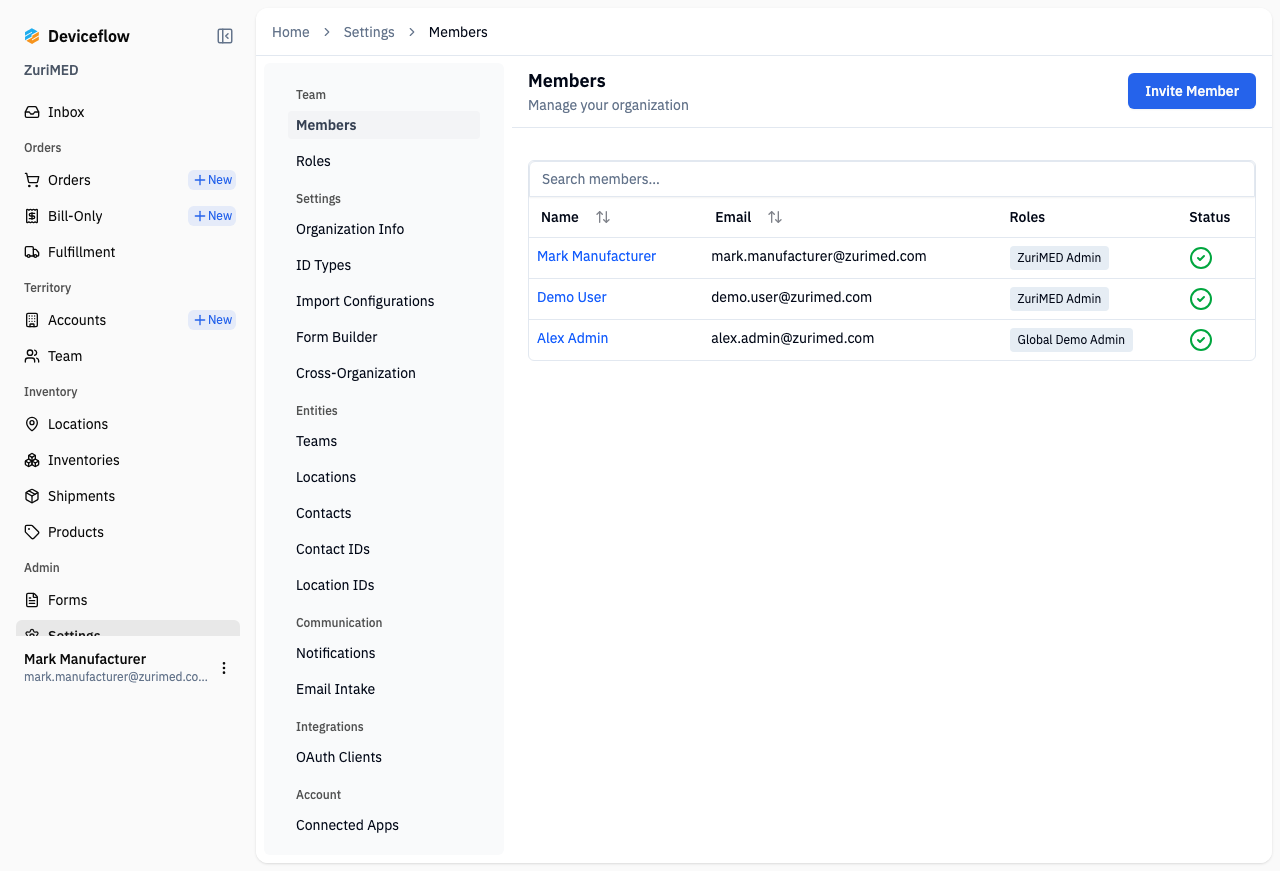This screenshot has height=871, width=1280.
Task: Click Mark Manufacturer's green status check
Action: (1201, 258)
